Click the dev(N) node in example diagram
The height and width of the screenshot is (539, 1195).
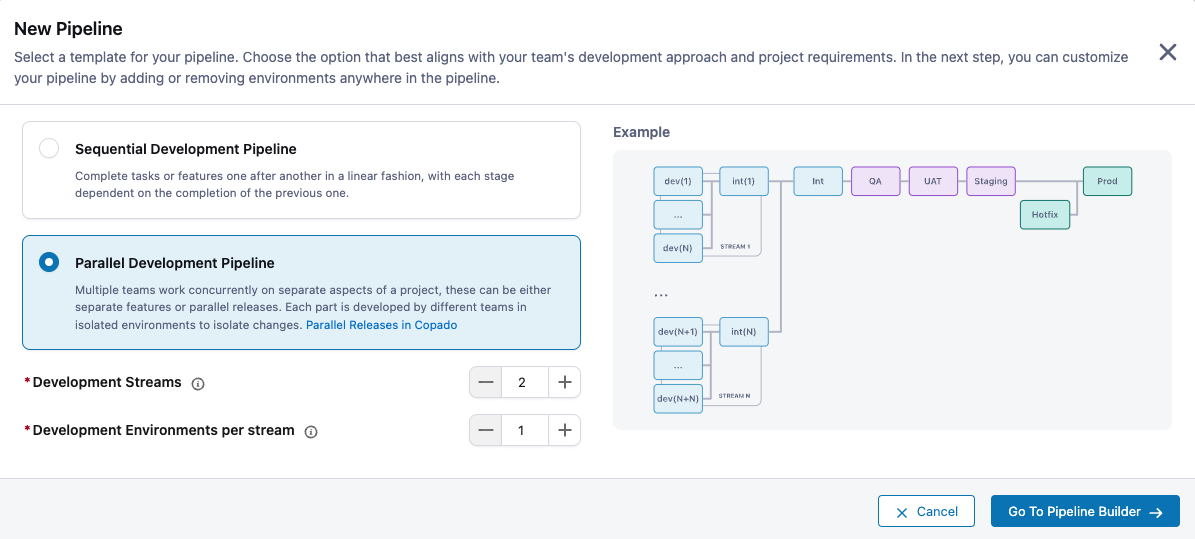[678, 249]
